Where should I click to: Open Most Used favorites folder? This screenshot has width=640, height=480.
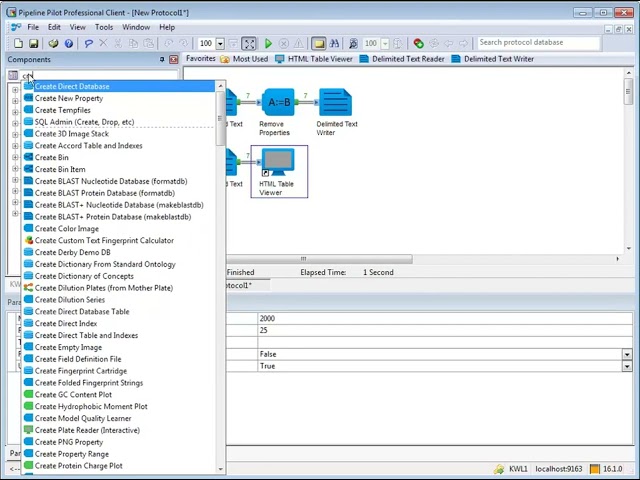pyautogui.click(x=244, y=59)
